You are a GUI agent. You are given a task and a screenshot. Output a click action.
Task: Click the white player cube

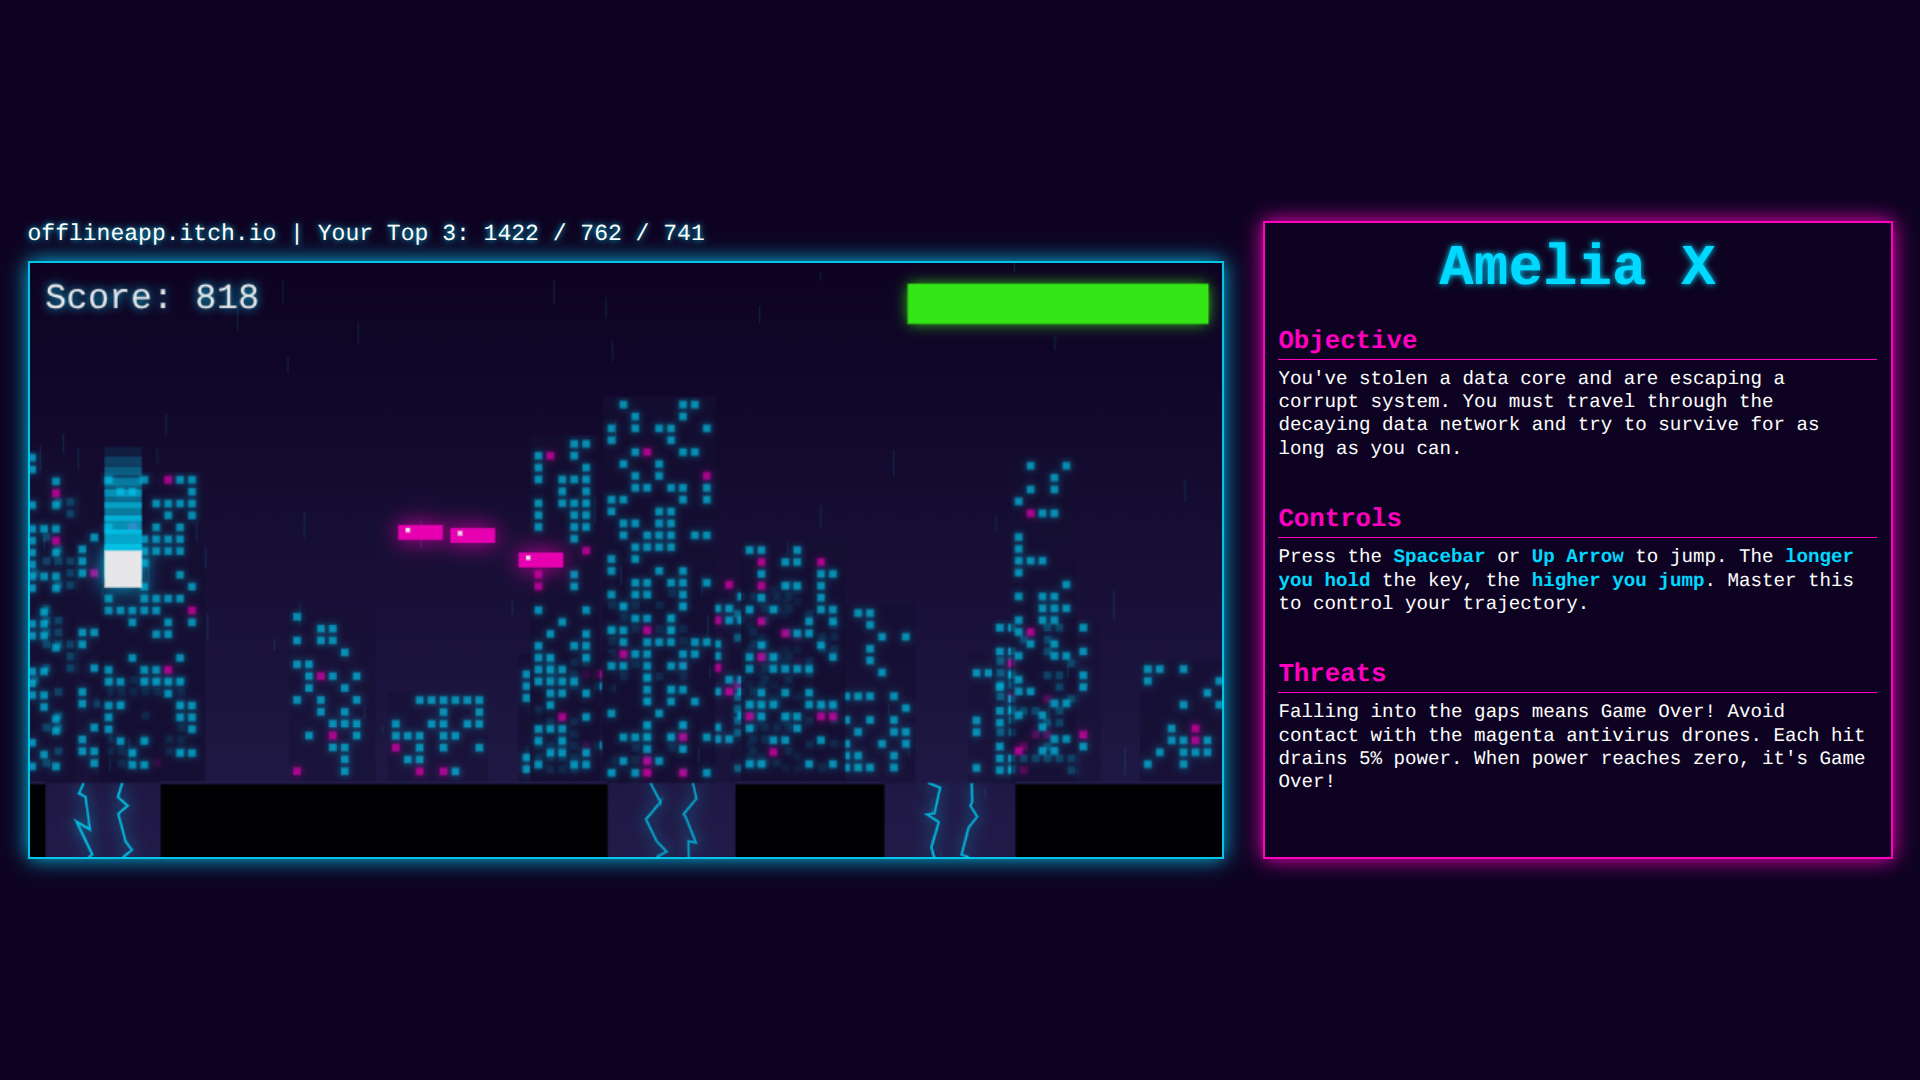coord(123,568)
